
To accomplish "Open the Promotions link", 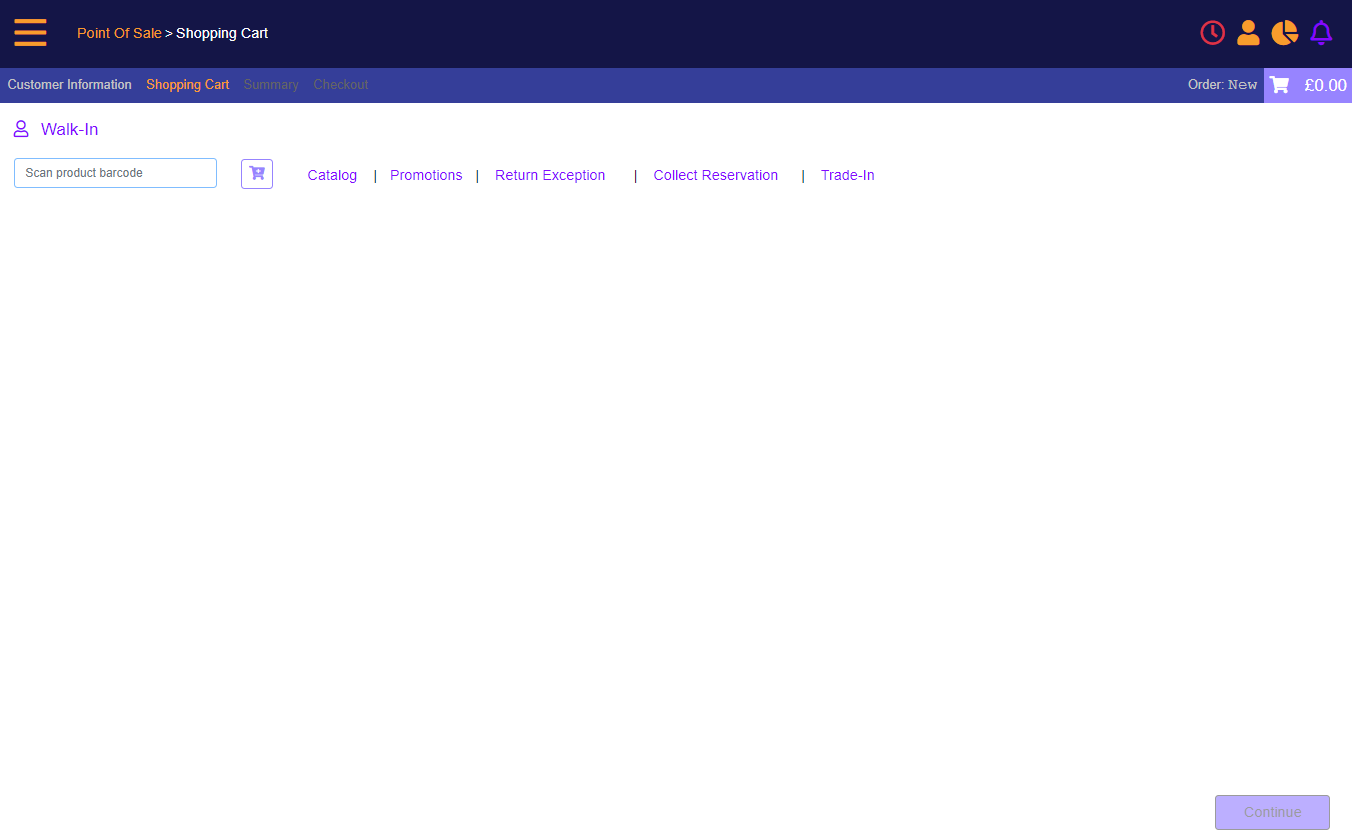I will coord(426,175).
